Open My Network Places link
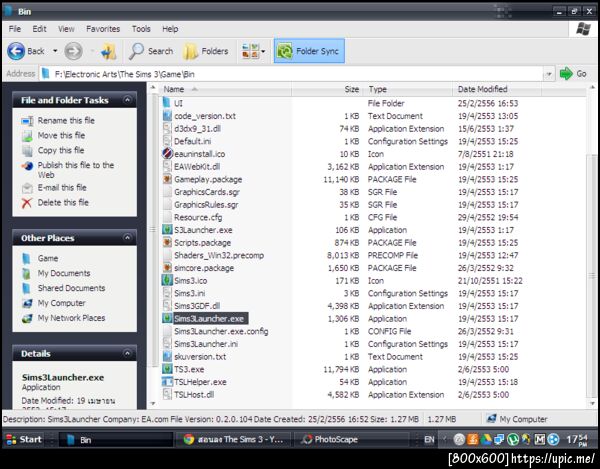The image size is (600, 469). point(71,318)
